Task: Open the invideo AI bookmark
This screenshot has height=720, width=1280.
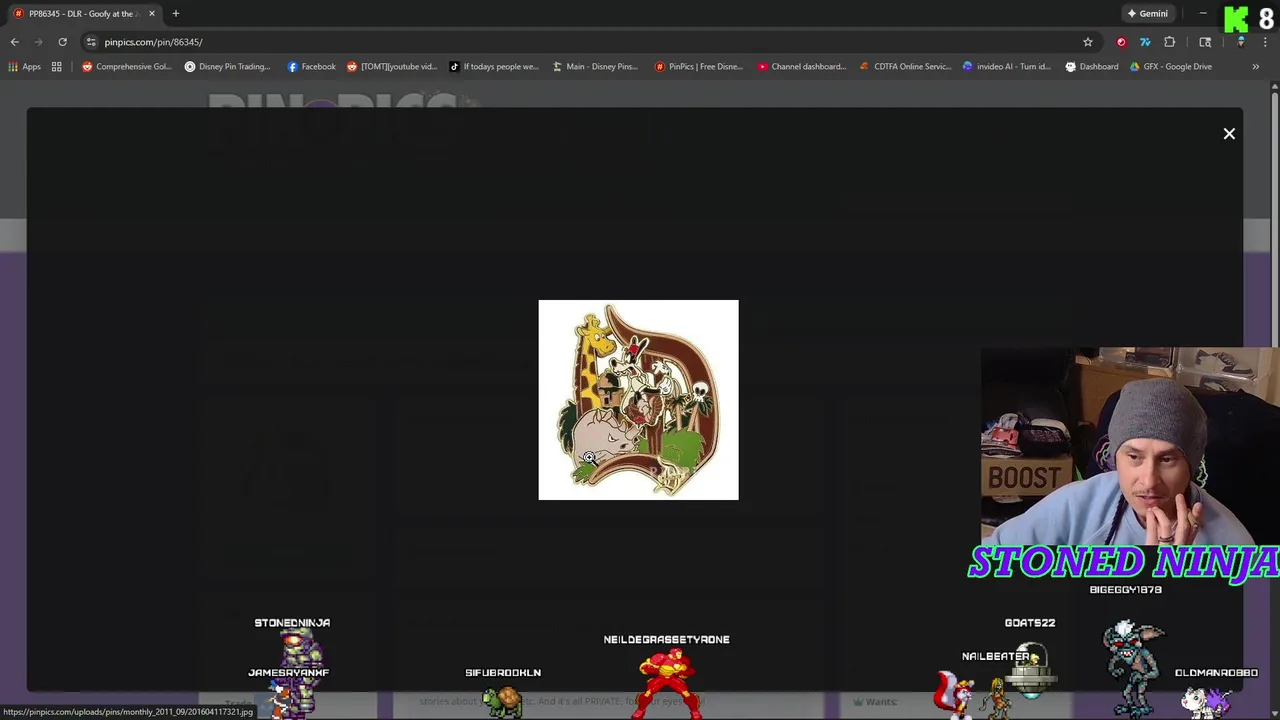Action: click(x=1006, y=67)
